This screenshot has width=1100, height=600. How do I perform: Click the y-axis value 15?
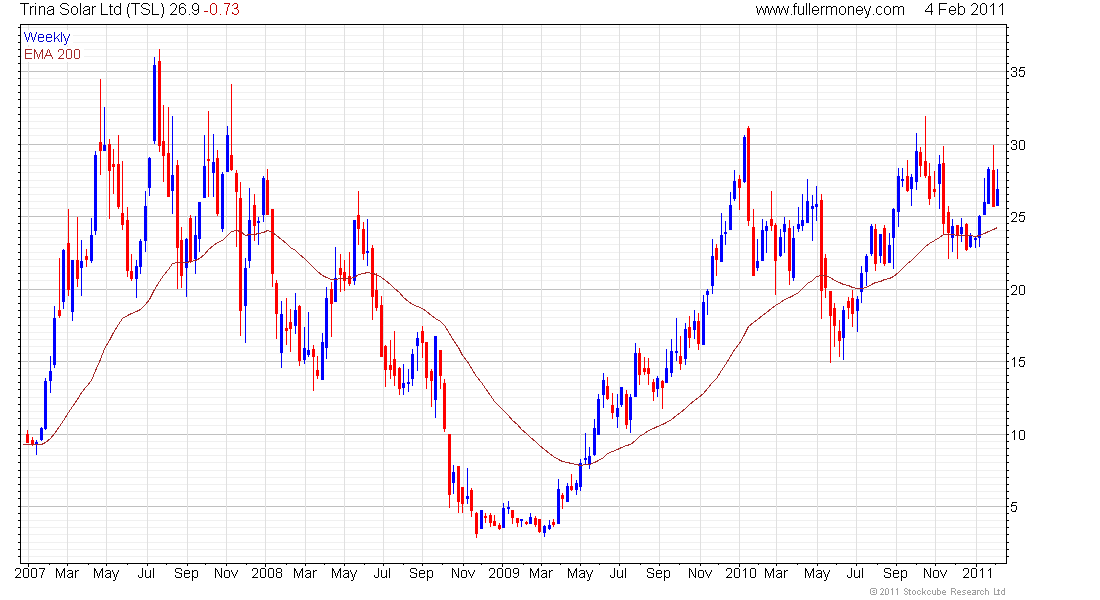(1017, 362)
